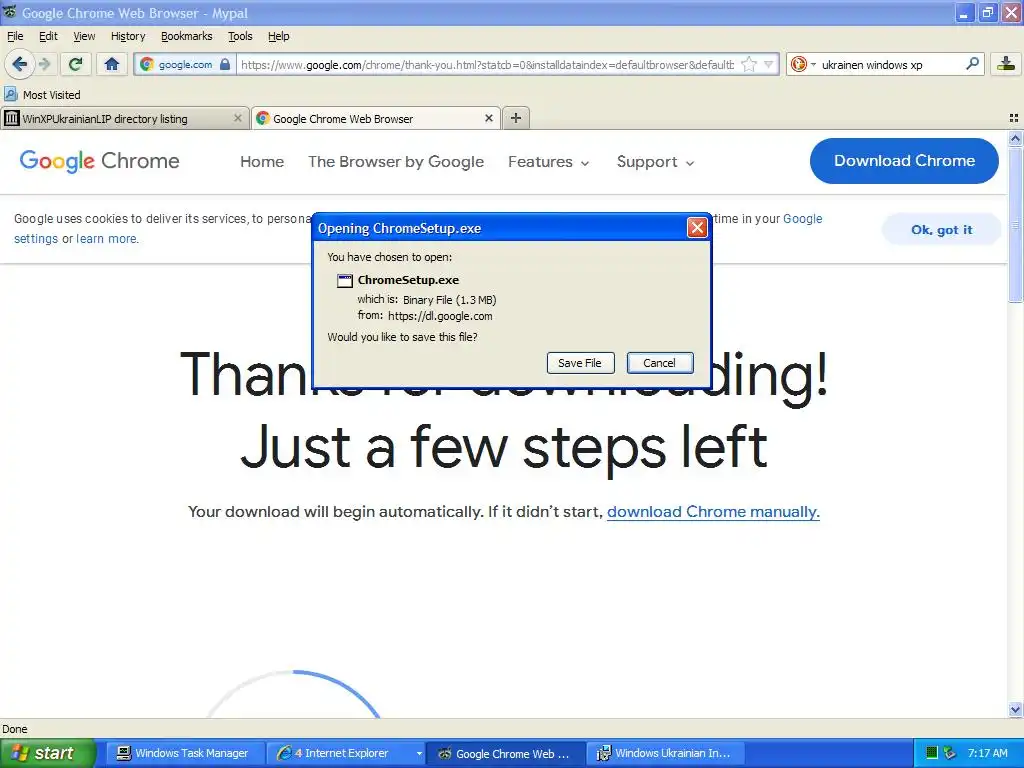Switch to Windows Ukrainian In... taskbar item

coord(665,753)
